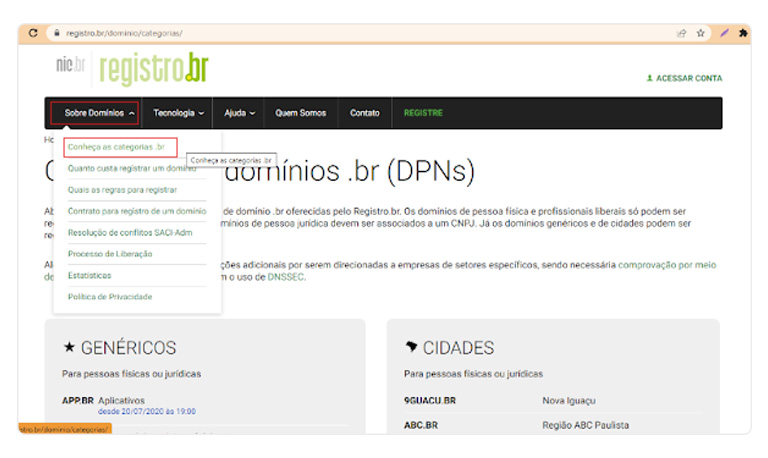Select Conheça as categorias .br

[115, 147]
